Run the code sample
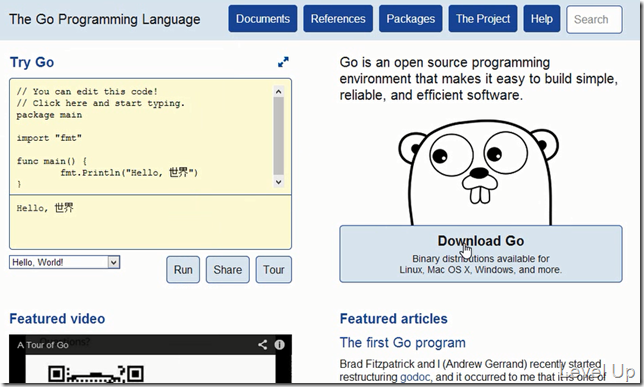Screen dimensions: 644x387 183,270
